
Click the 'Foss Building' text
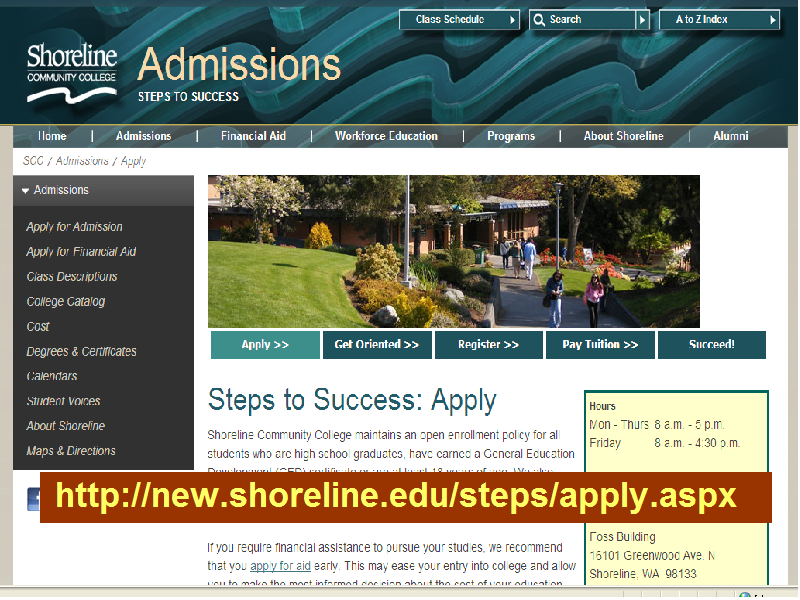click(x=622, y=537)
